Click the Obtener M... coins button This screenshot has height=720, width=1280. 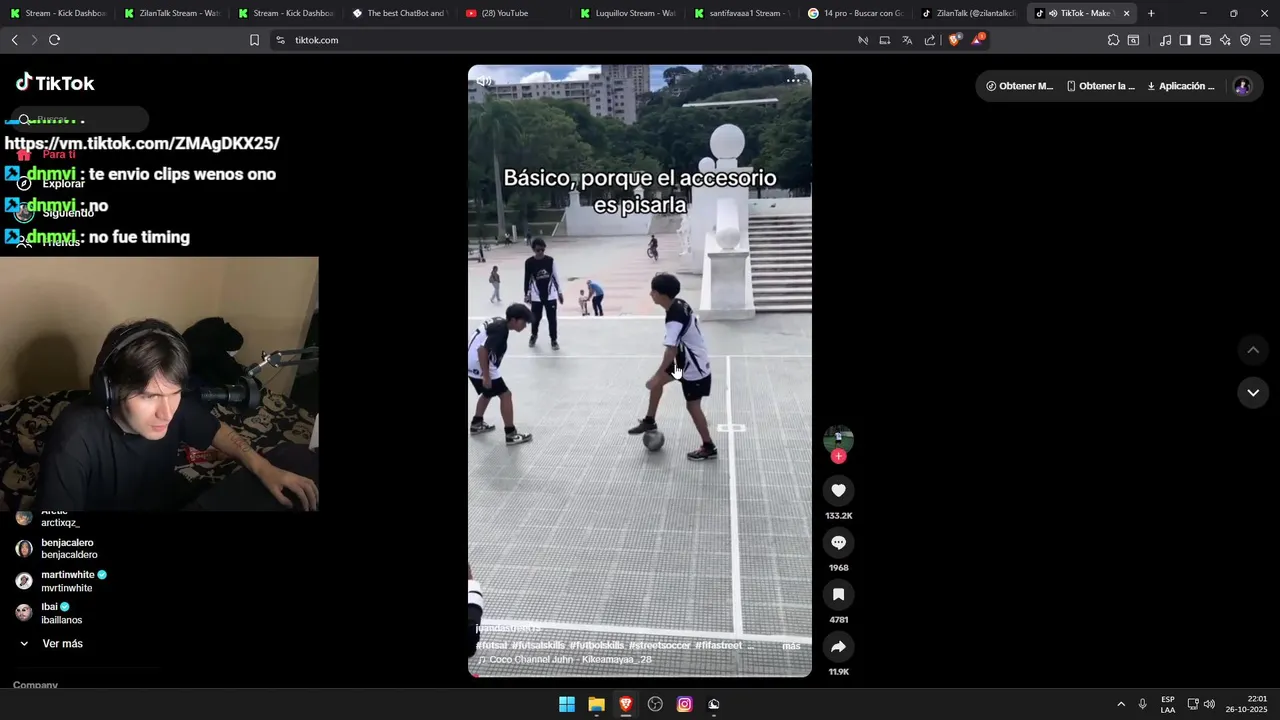click(x=1020, y=86)
